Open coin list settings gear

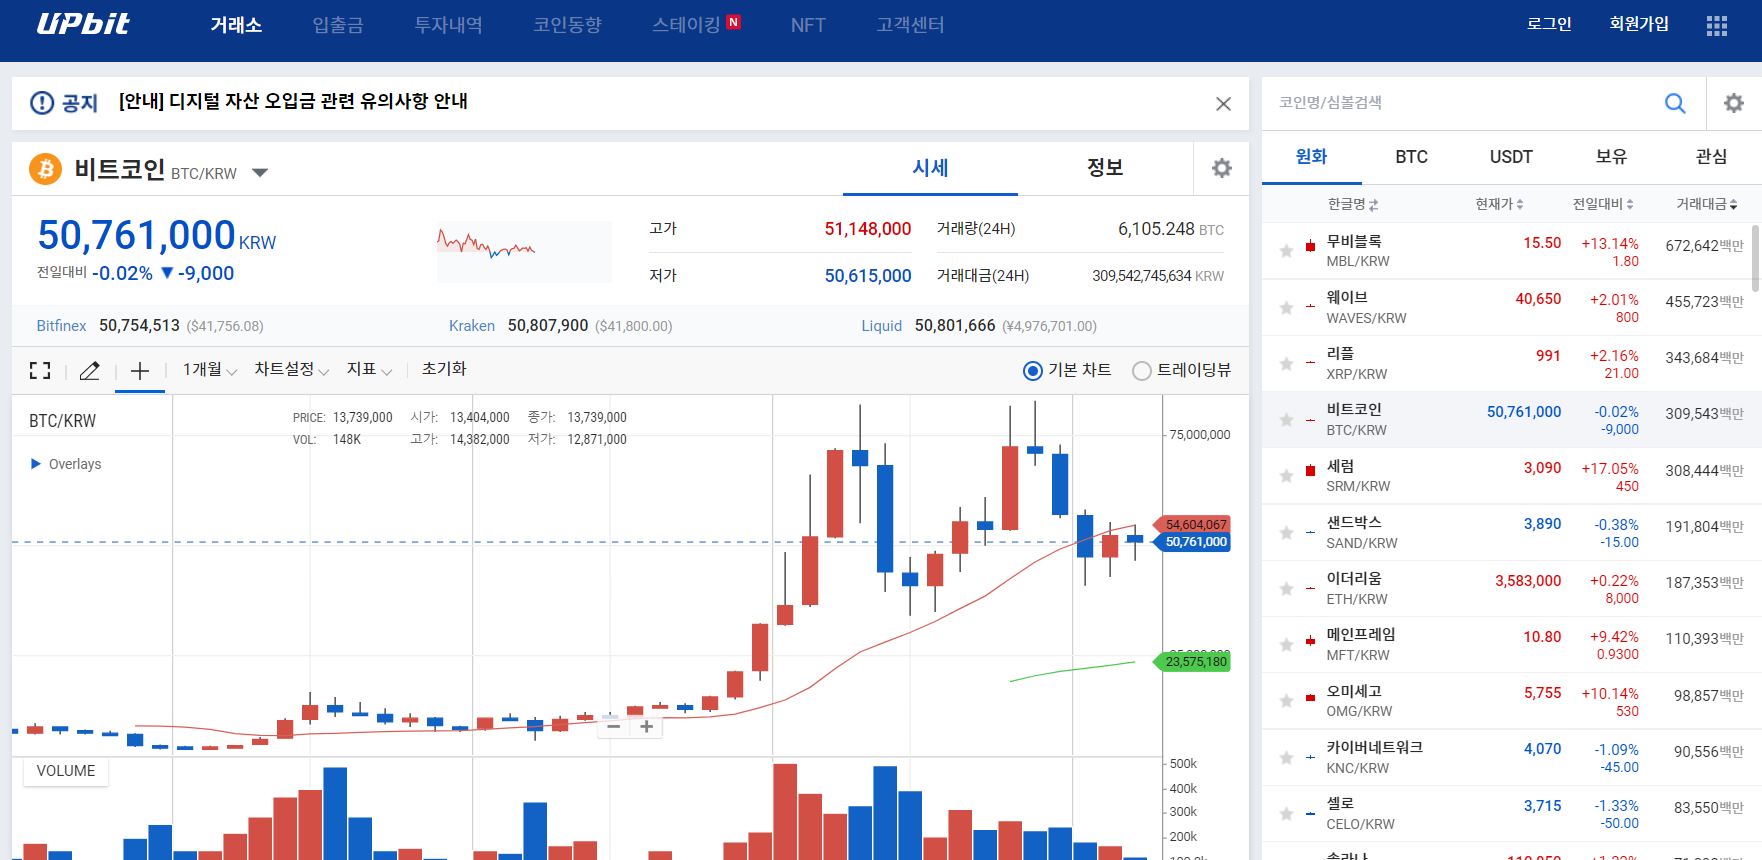pyautogui.click(x=1734, y=103)
